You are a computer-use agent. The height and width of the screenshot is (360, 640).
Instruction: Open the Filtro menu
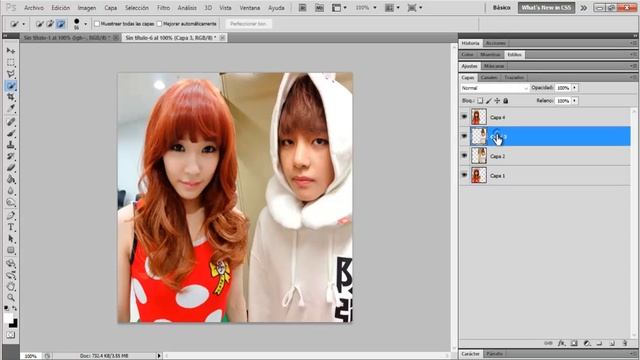163,8
